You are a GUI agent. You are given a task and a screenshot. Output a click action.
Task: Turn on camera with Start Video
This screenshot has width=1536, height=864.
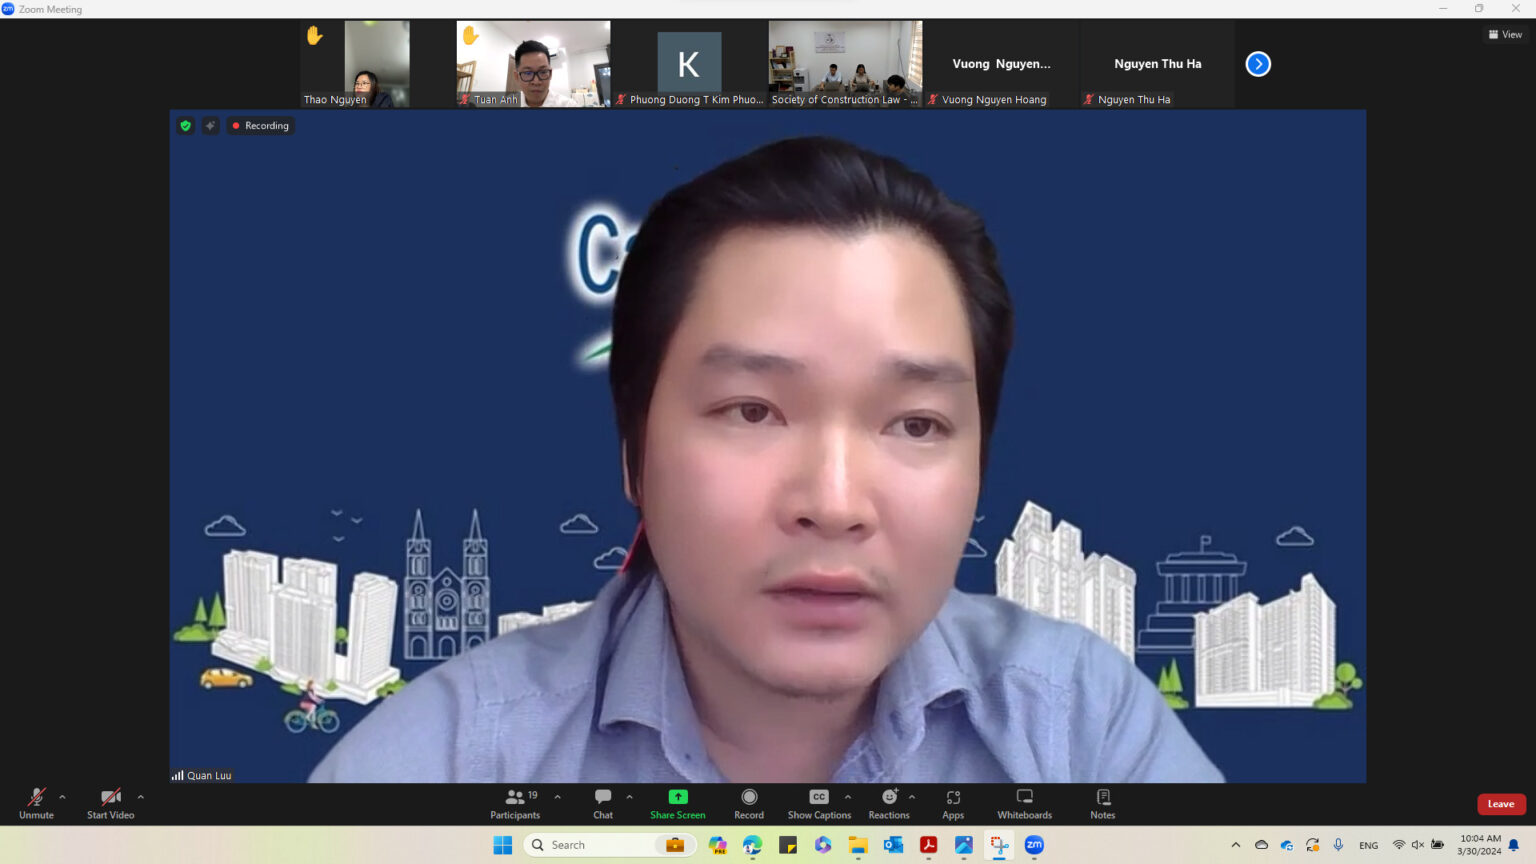click(x=110, y=802)
